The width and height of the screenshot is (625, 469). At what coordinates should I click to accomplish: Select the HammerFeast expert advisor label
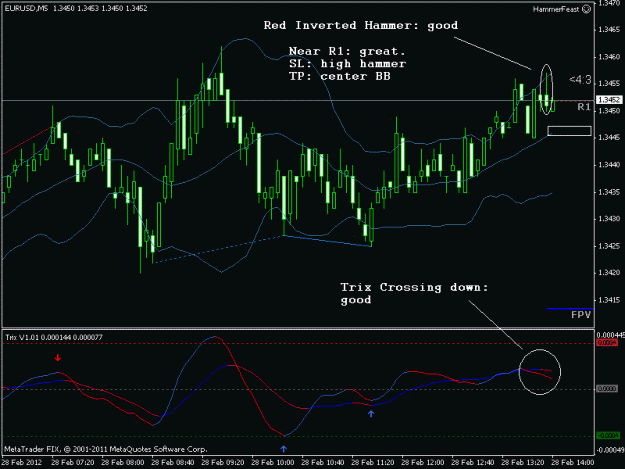[556, 9]
